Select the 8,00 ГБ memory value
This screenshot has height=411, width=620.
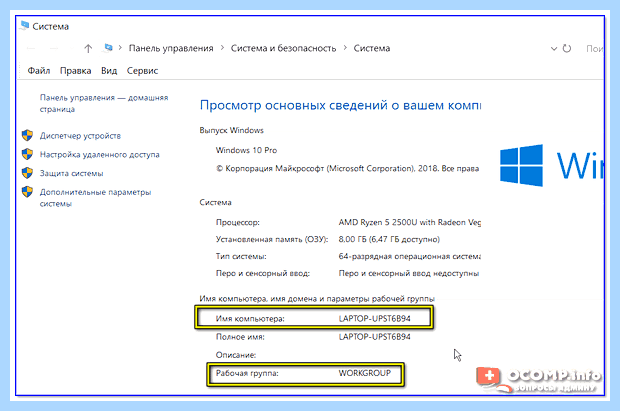point(389,239)
